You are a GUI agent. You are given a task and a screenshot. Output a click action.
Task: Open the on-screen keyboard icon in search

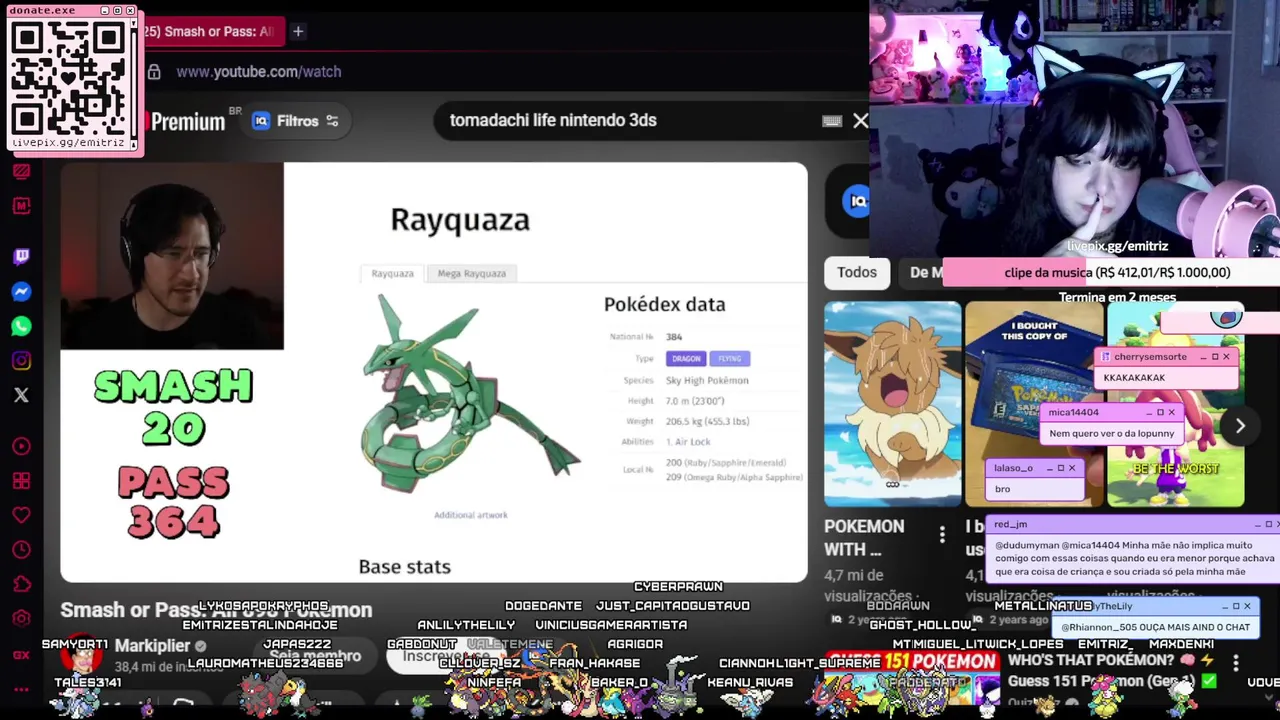coord(831,121)
